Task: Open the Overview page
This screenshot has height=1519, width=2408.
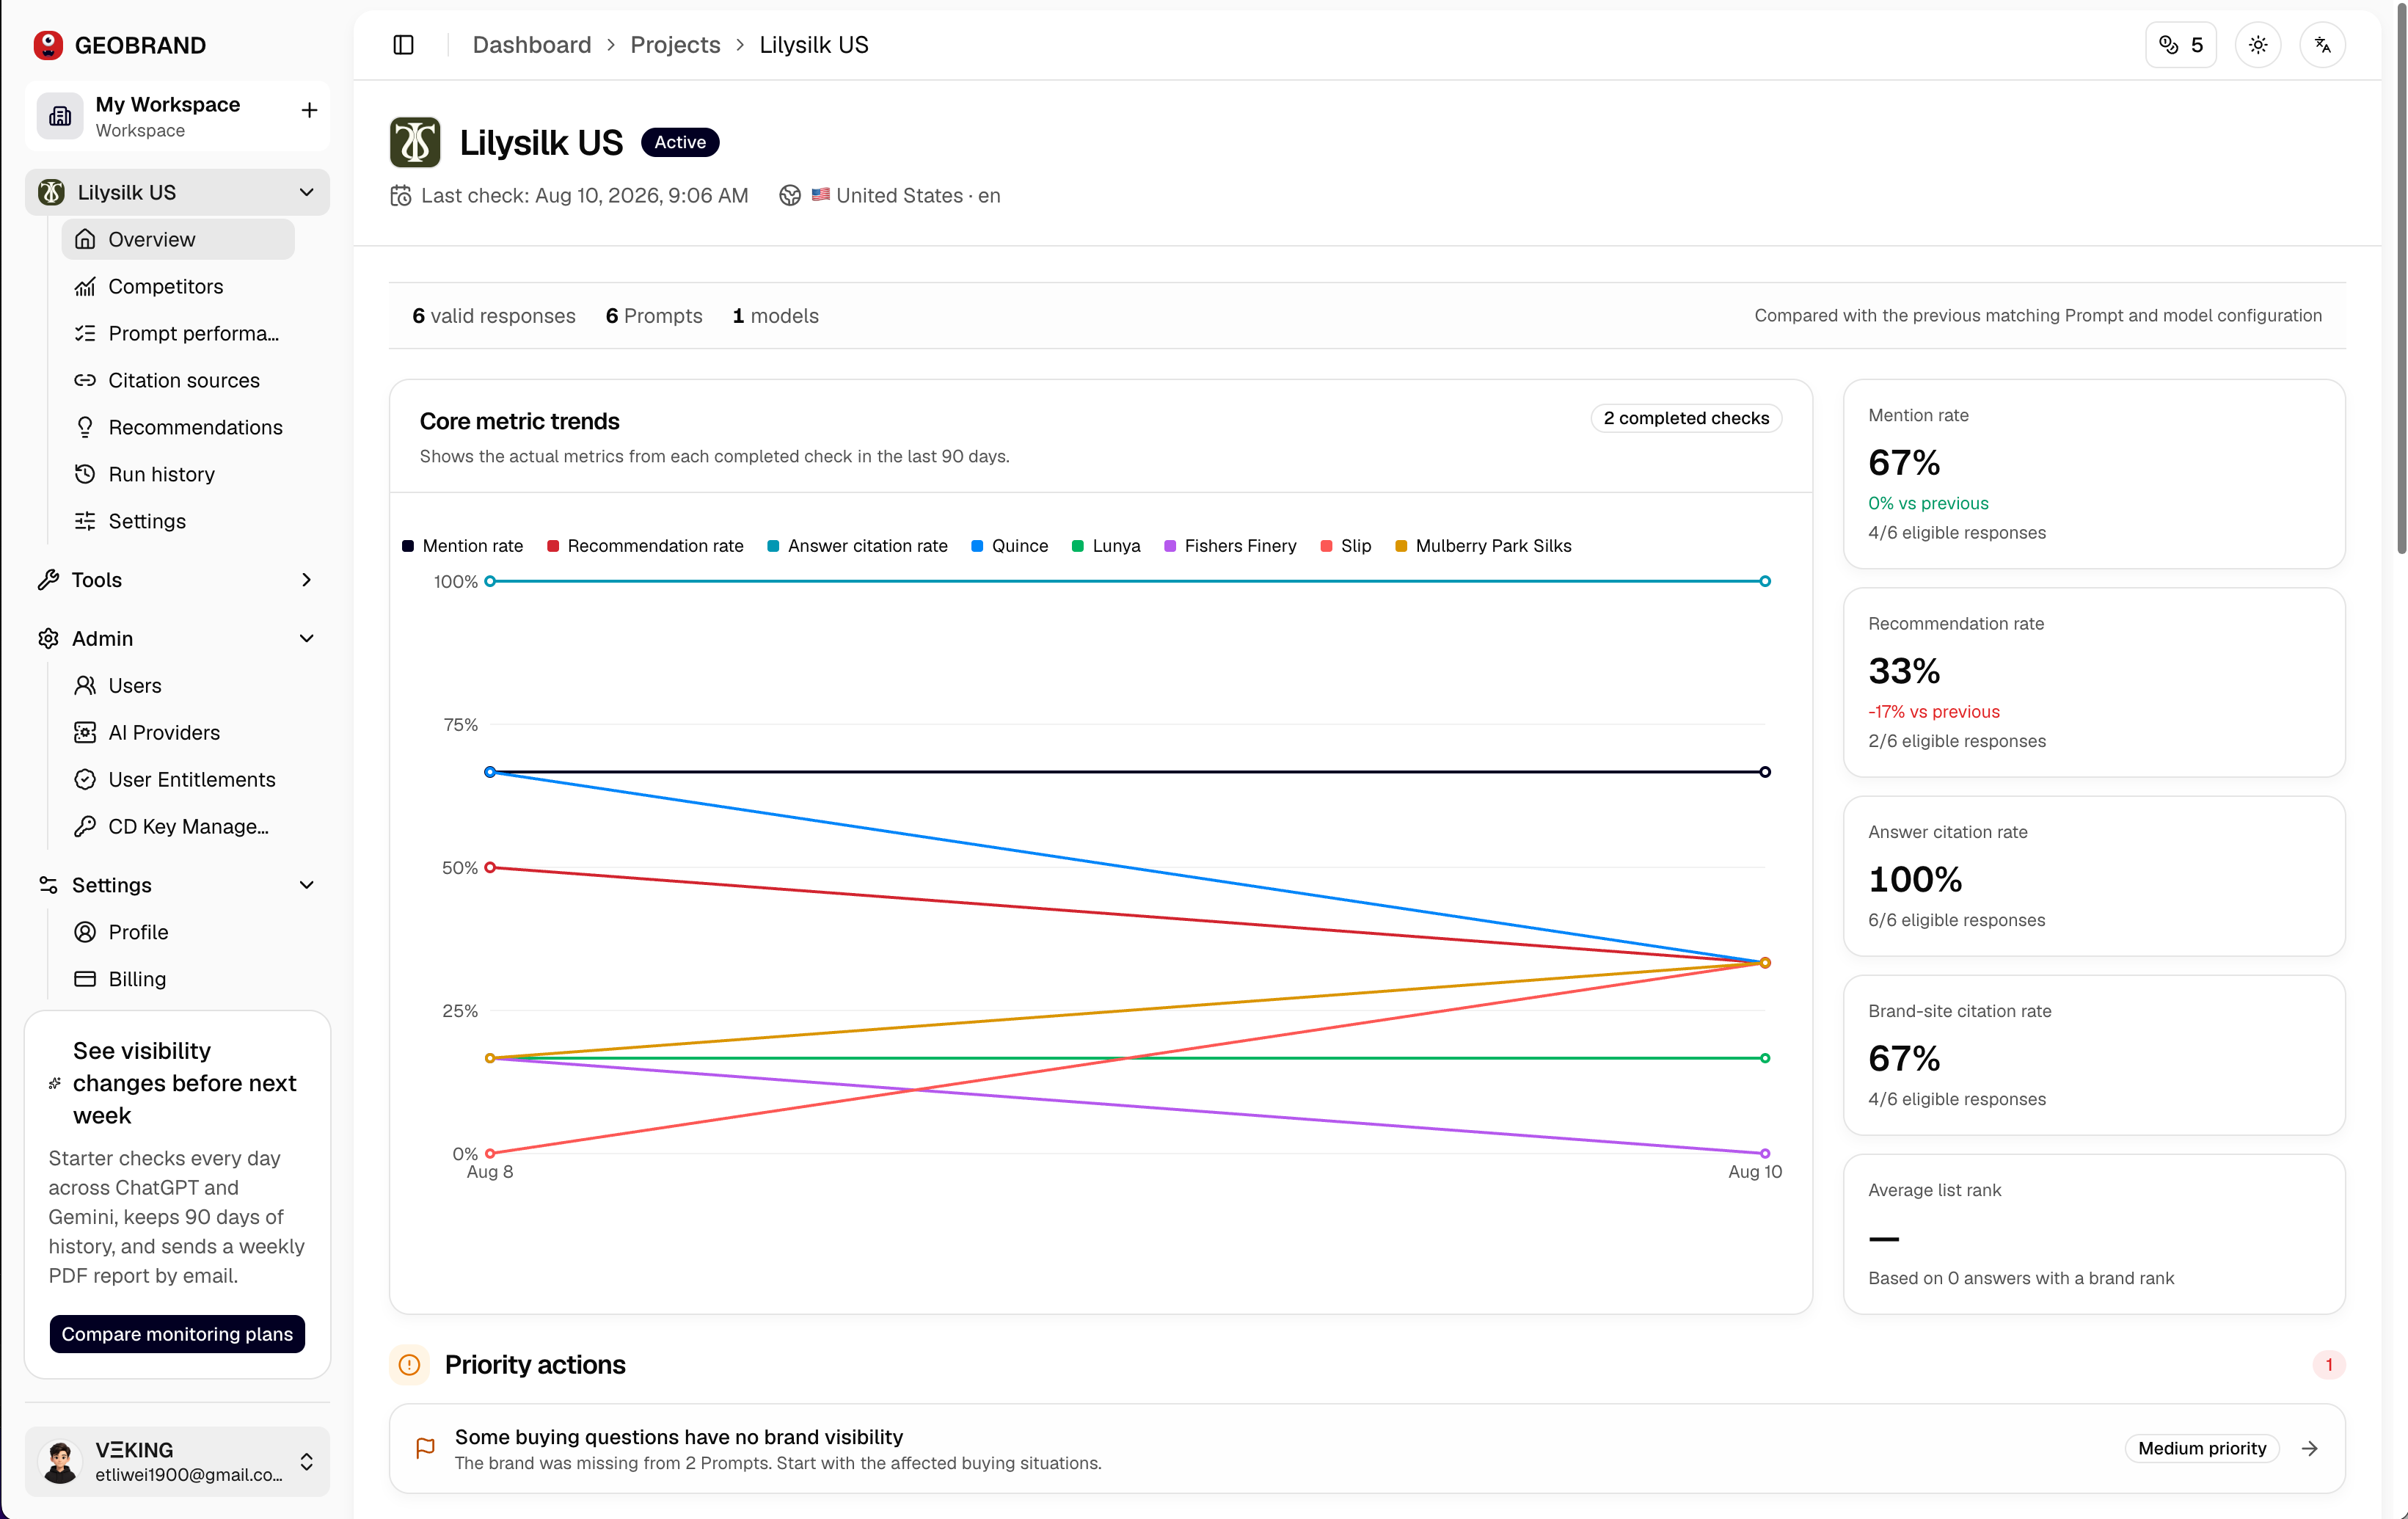Action: click(178, 239)
